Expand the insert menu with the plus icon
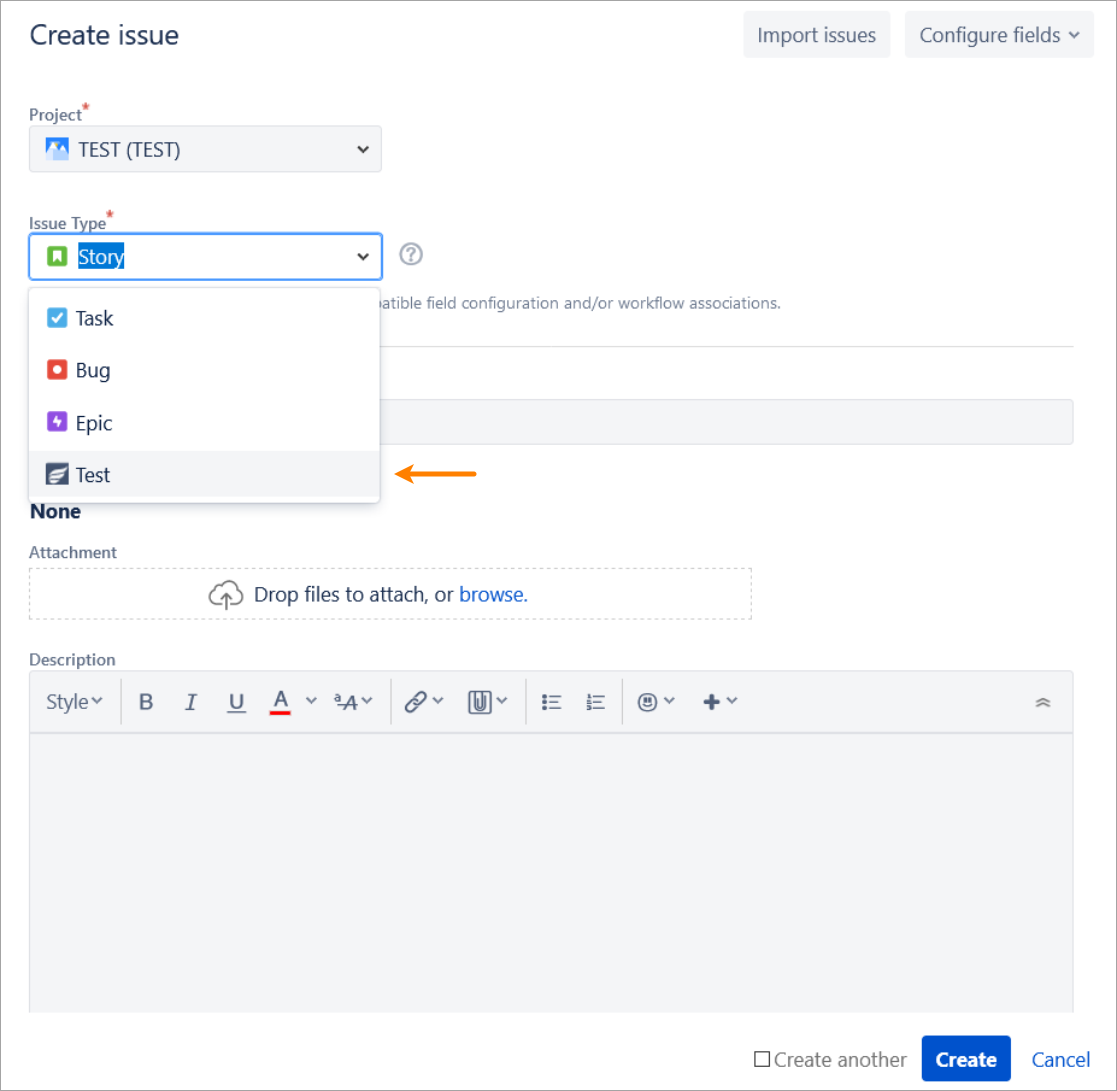Viewport: 1117px width, 1091px height. (714, 701)
